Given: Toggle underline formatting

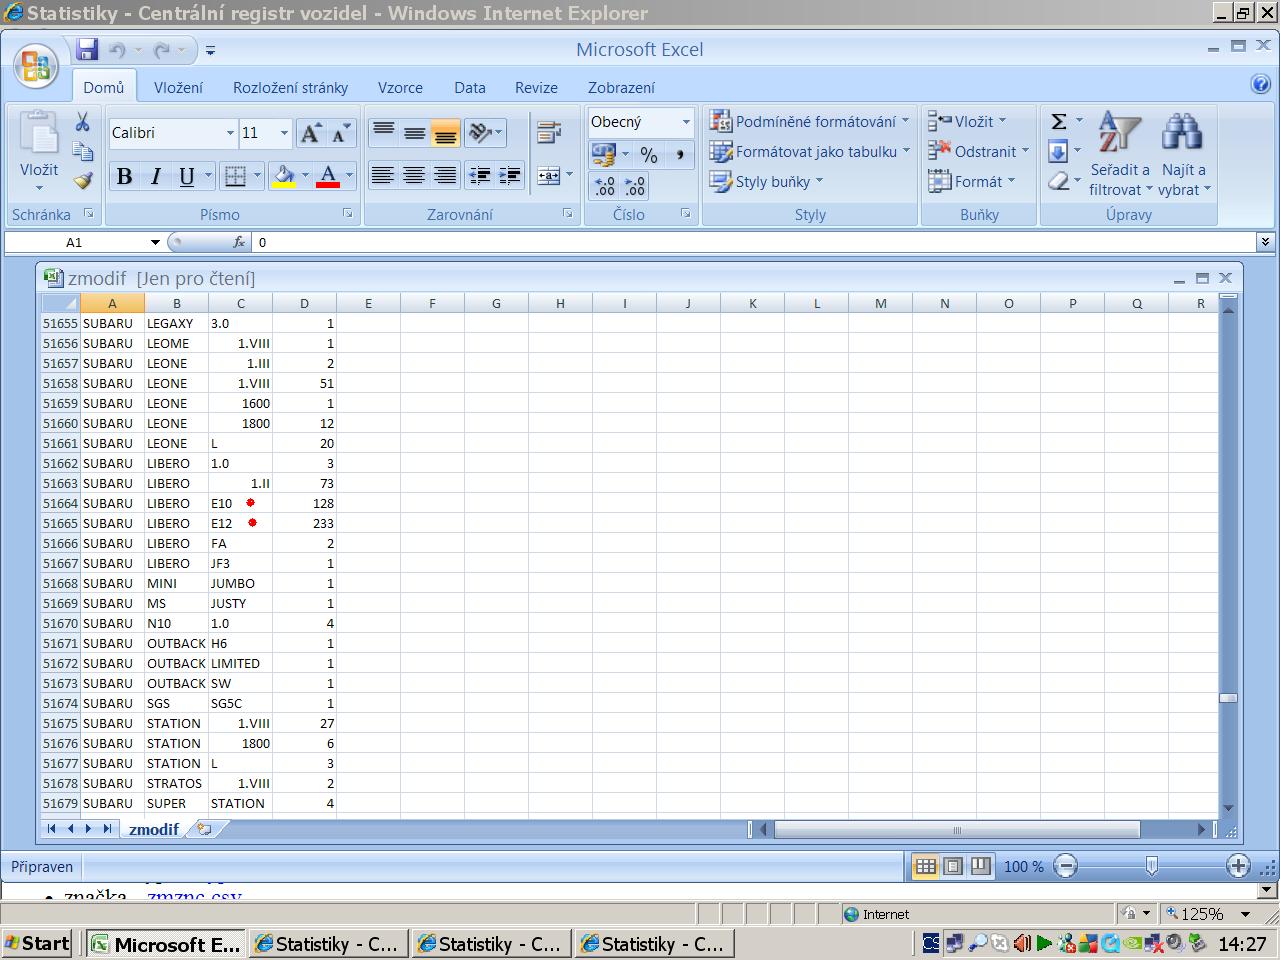Looking at the screenshot, I should pos(186,177).
